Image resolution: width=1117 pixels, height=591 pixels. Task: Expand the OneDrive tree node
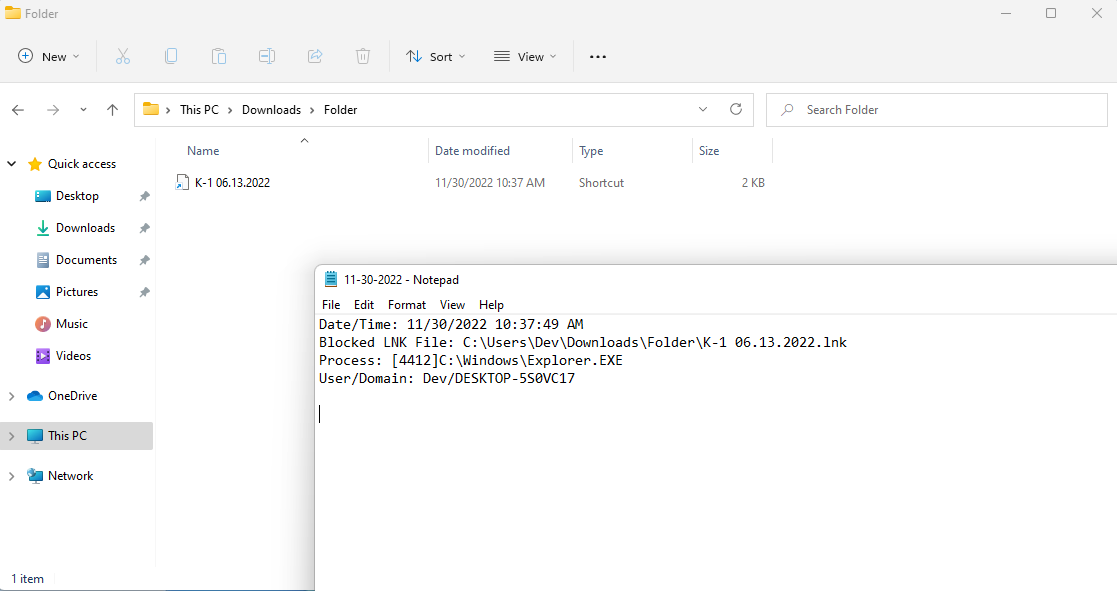click(11, 396)
